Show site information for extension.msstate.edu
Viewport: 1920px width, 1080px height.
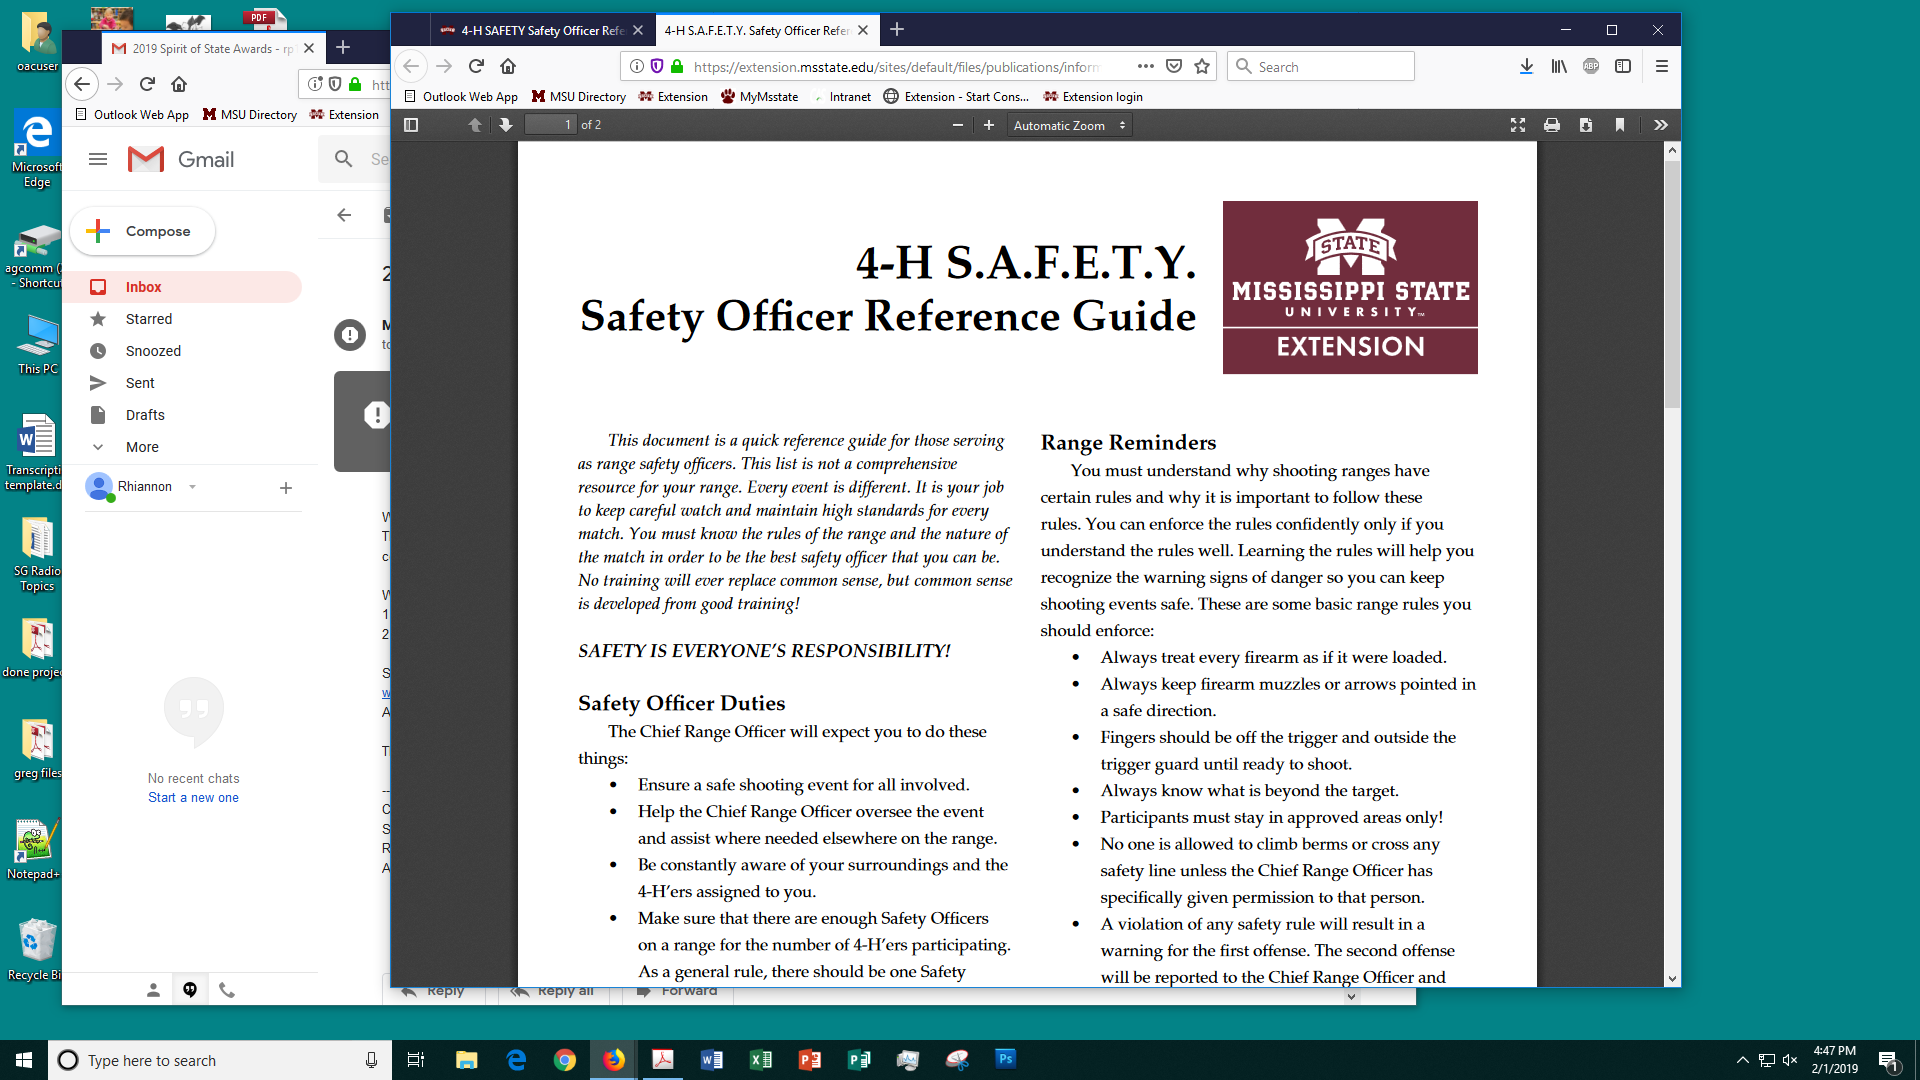click(636, 66)
